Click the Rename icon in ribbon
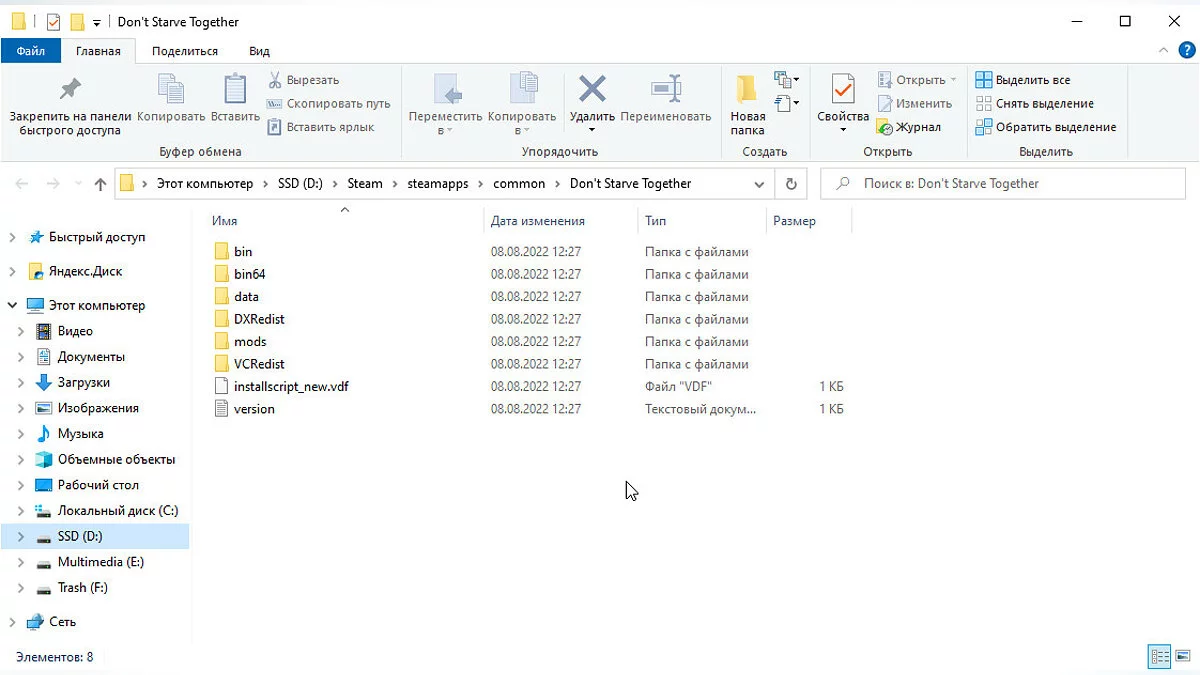This screenshot has width=1200, height=675. (665, 90)
